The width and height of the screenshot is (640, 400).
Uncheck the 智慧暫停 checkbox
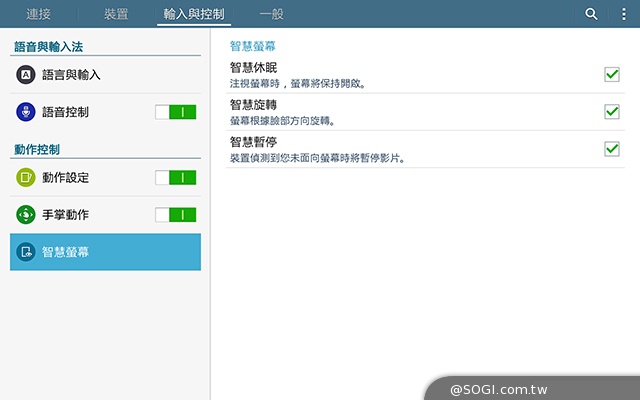pyautogui.click(x=612, y=149)
